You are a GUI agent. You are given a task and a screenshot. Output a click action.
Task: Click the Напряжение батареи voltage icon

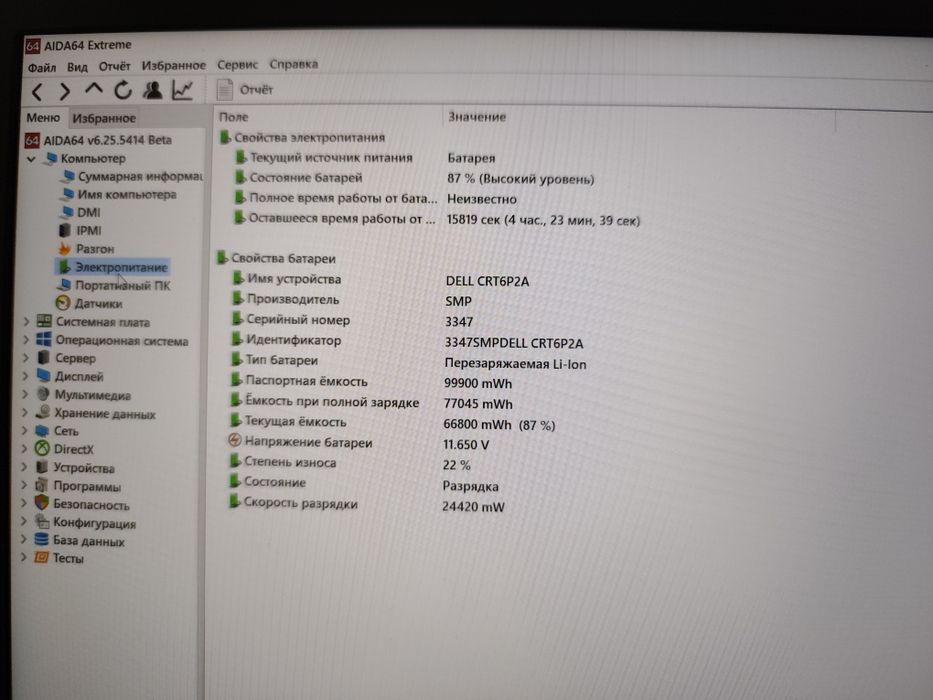point(234,441)
